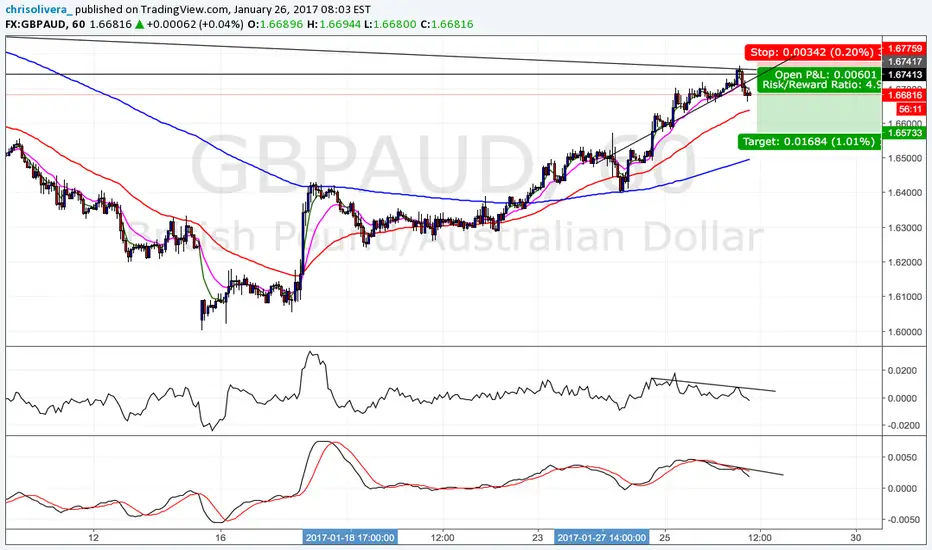
Task: Click the 1.60000 price axis label
Action: pos(906,332)
